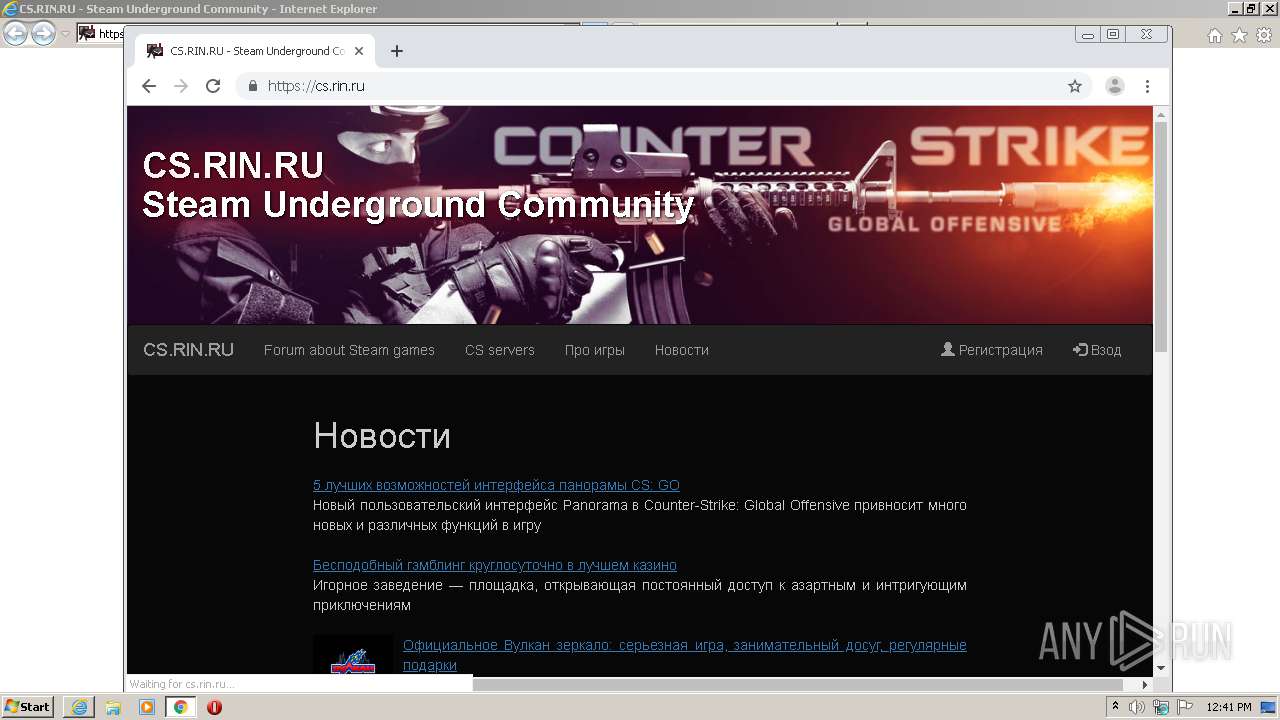Open Internet Explorer home icon
Image resolution: width=1280 pixels, height=720 pixels.
1215,35
